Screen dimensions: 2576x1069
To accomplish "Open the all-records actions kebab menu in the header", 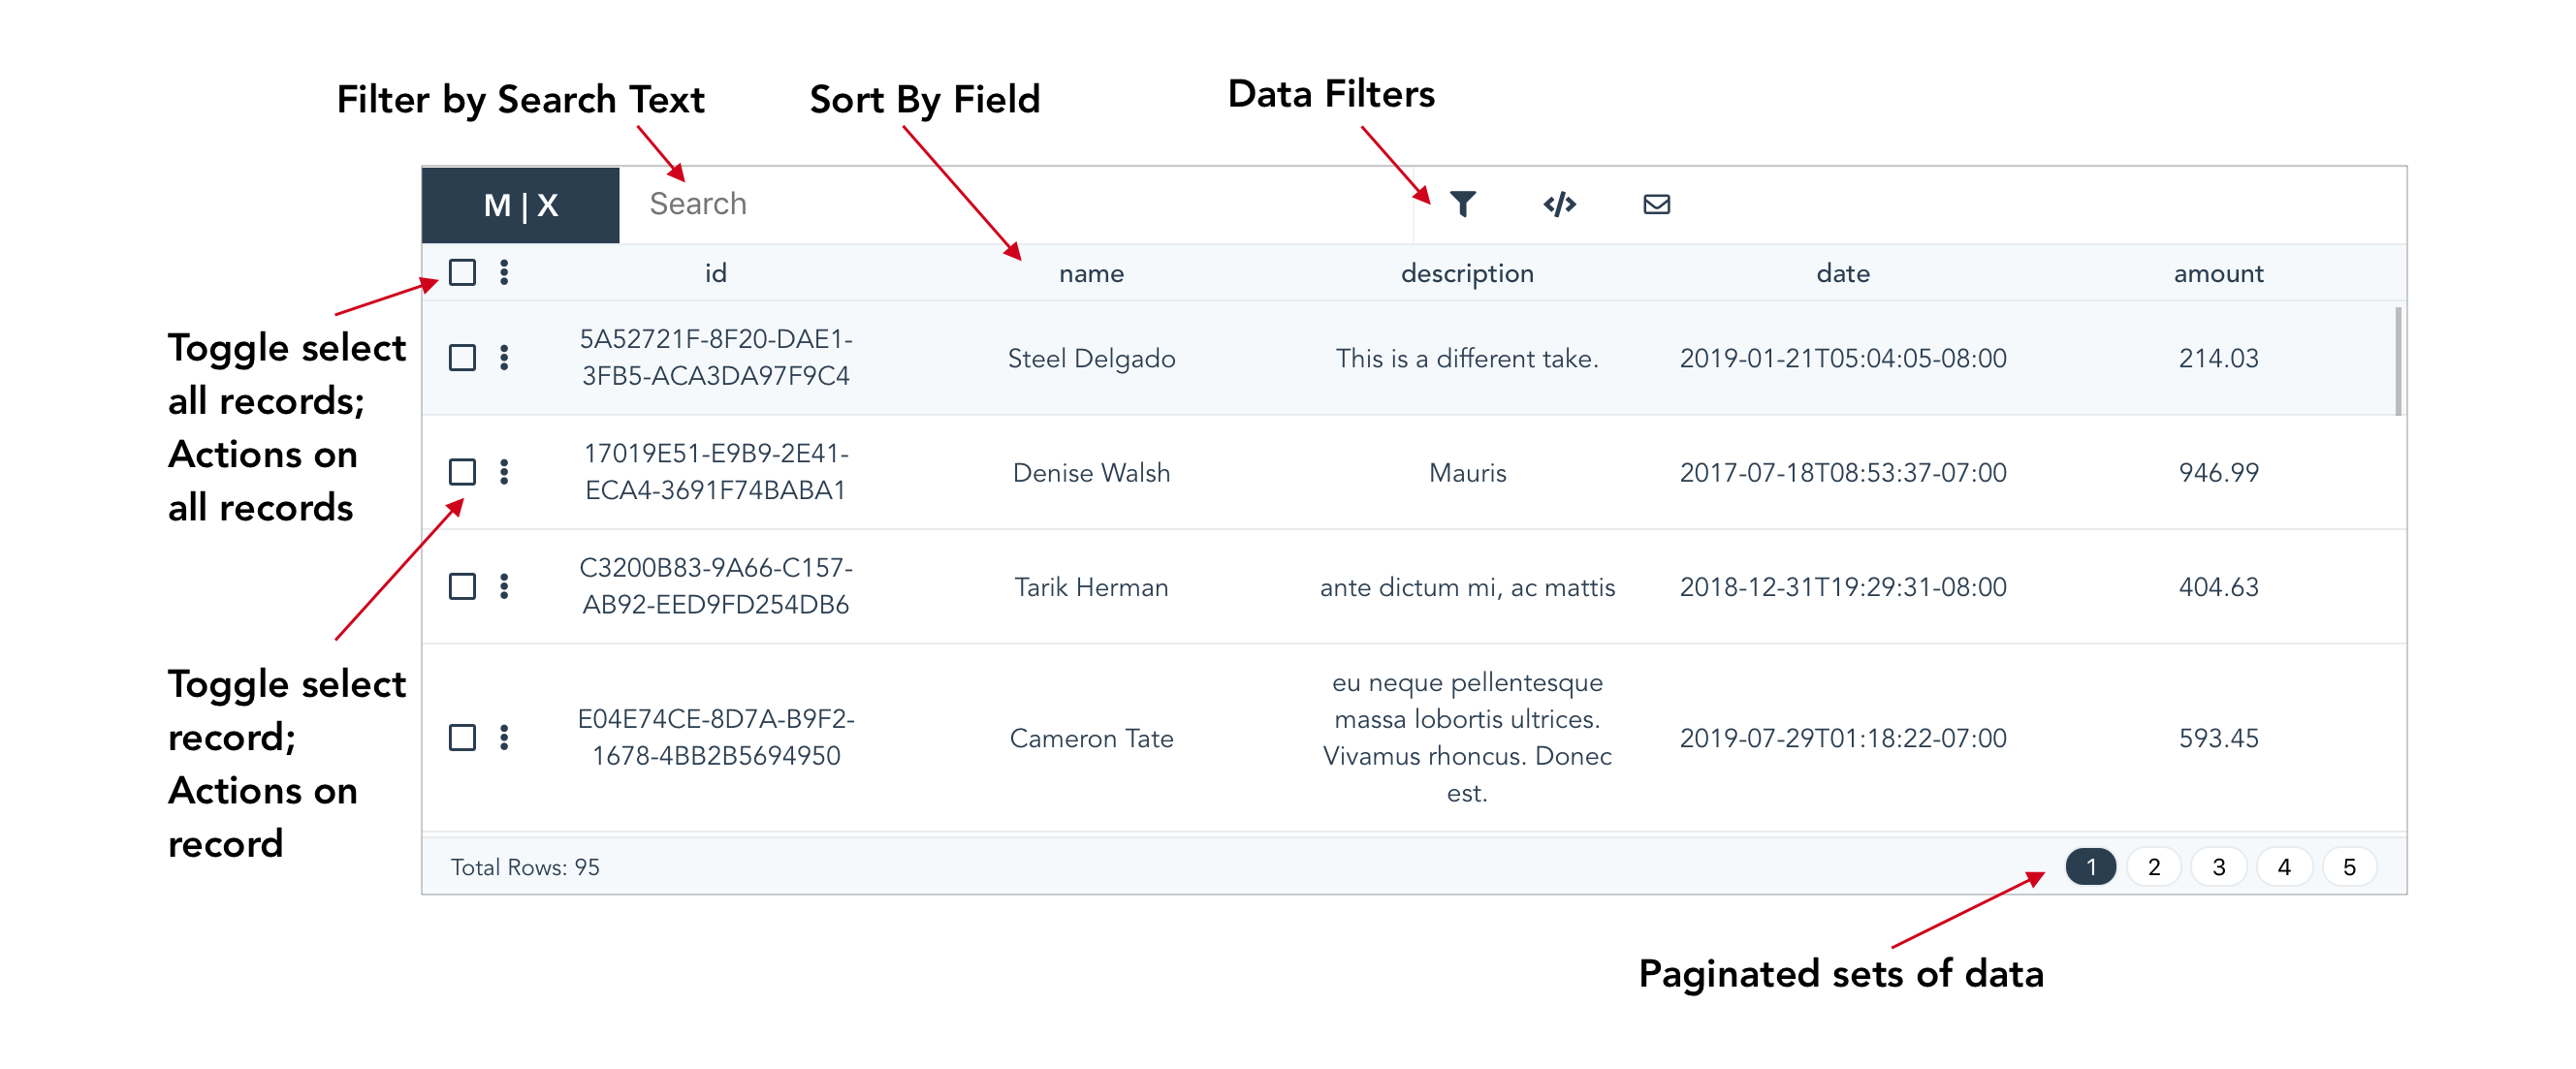I will [x=504, y=272].
